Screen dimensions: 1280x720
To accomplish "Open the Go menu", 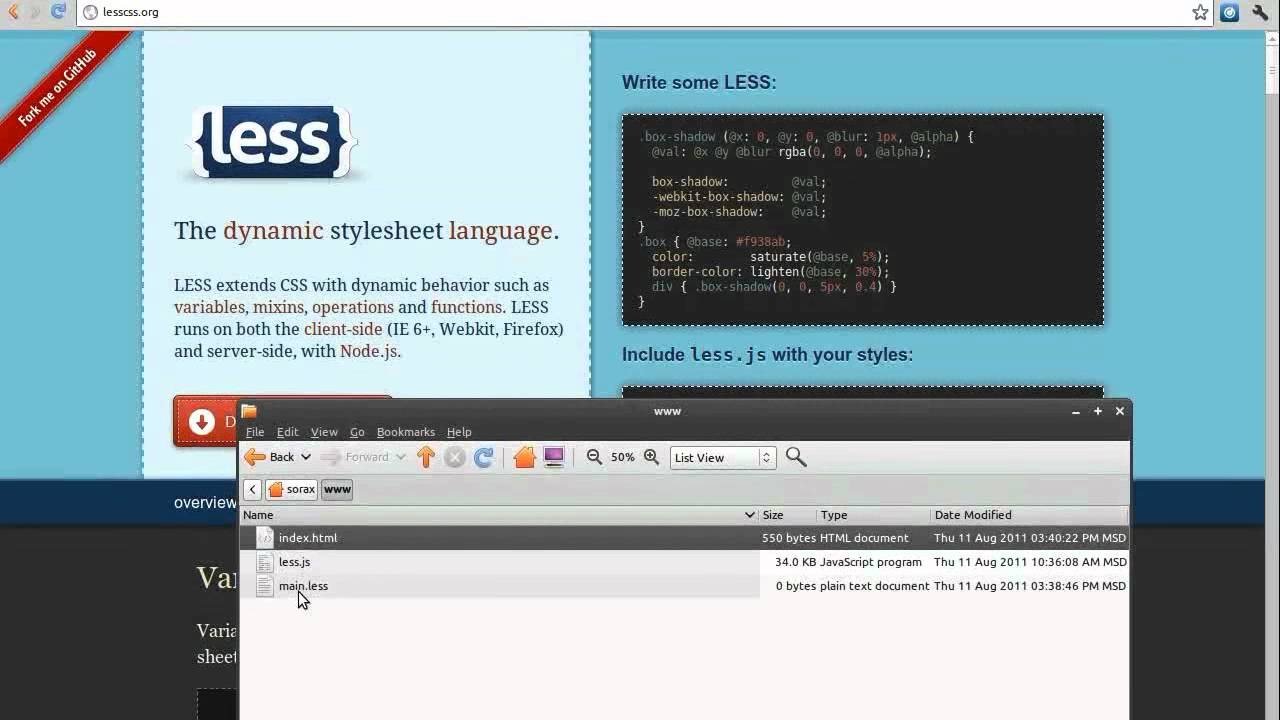I will point(357,432).
